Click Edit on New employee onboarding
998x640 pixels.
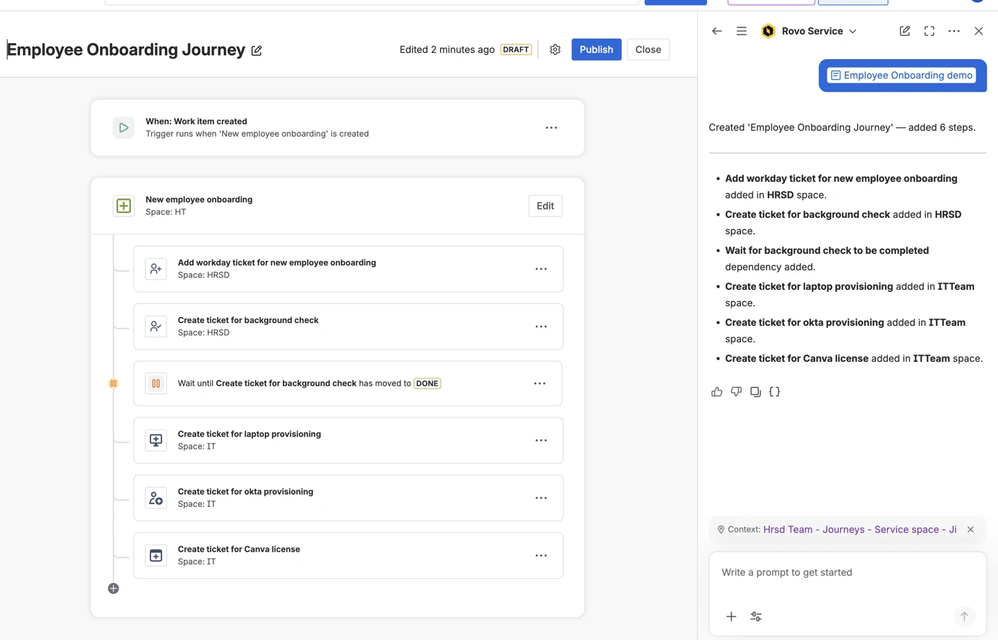coord(545,206)
